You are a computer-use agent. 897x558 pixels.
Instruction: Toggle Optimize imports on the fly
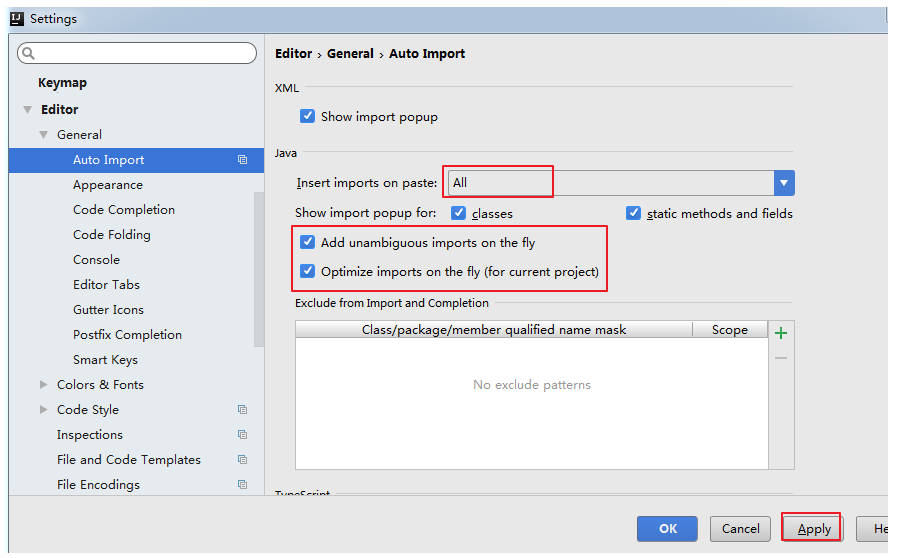(307, 271)
